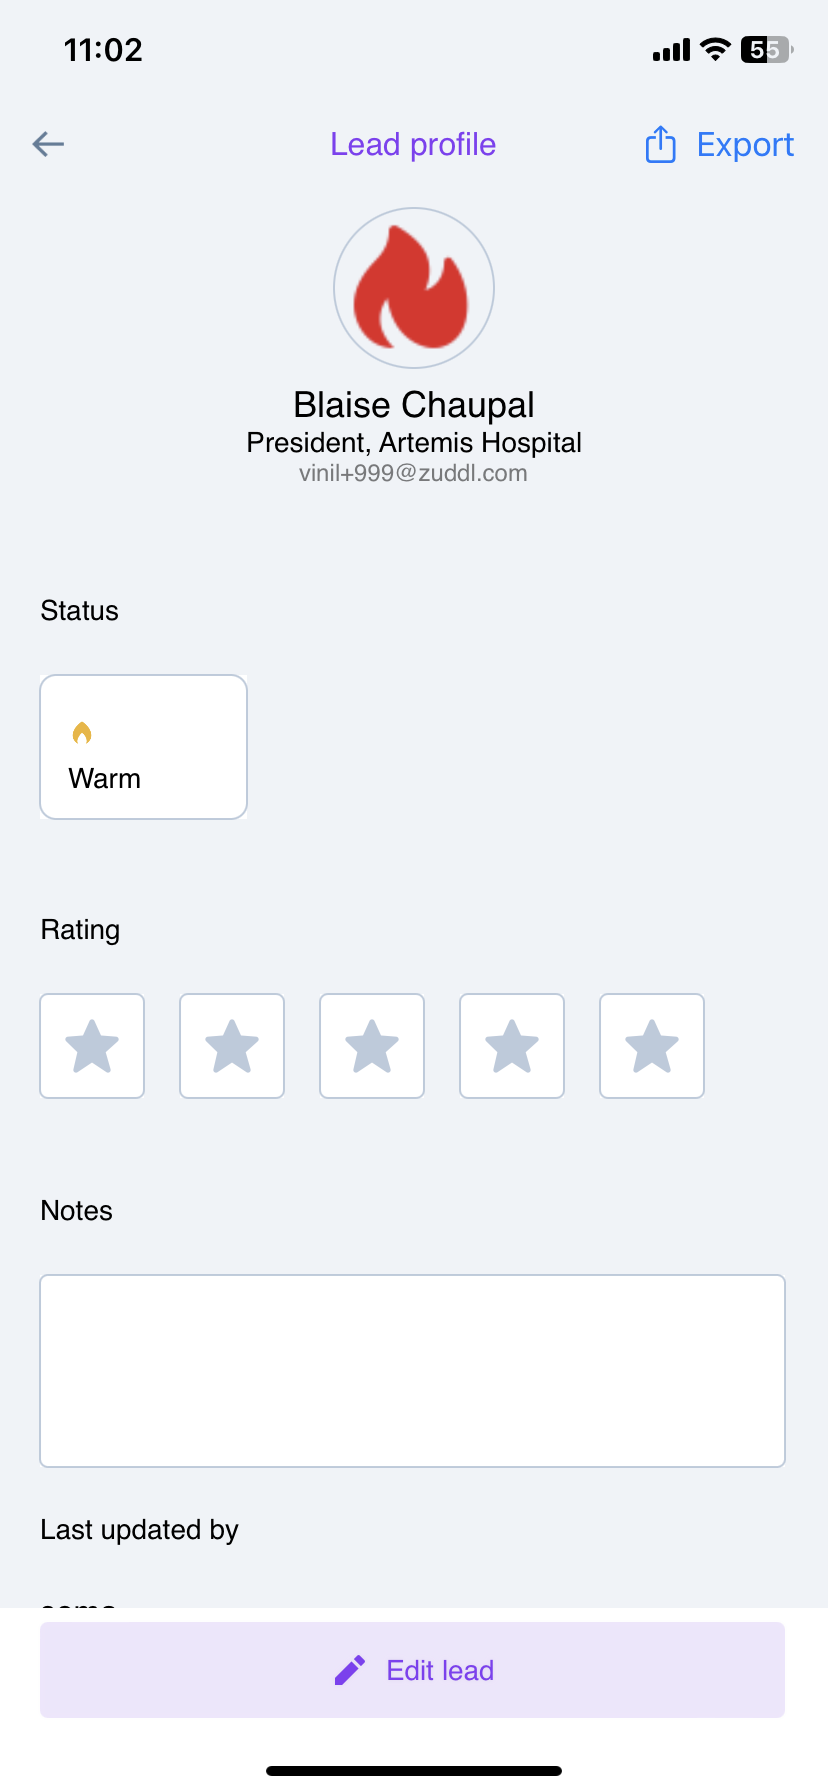The image size is (828, 1792).
Task: Rate lead three stars
Action: (x=372, y=1046)
